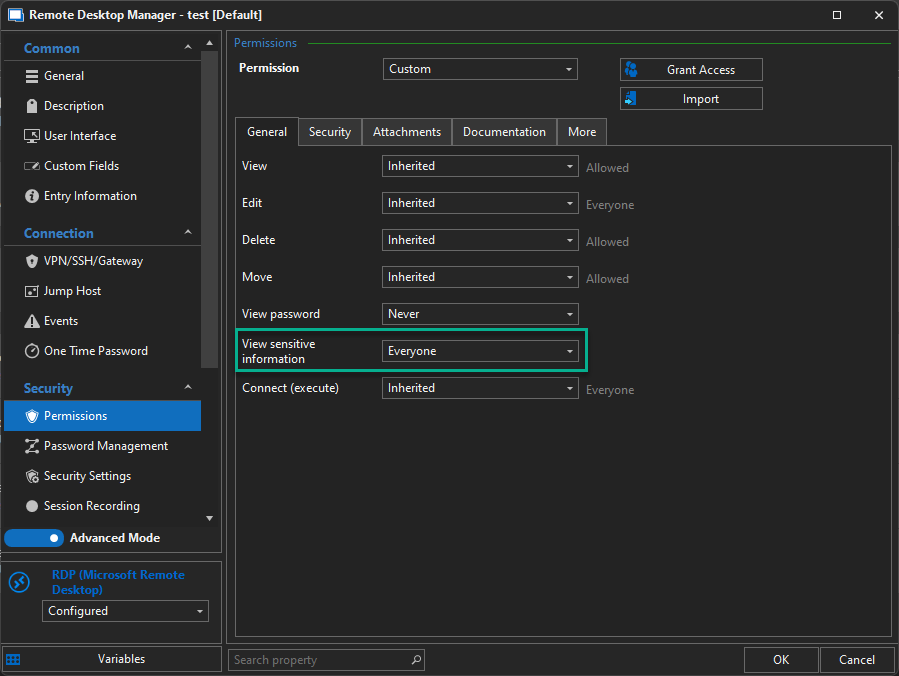Image resolution: width=899 pixels, height=676 pixels.
Task: Open the Permission Custom dropdown
Action: point(480,69)
